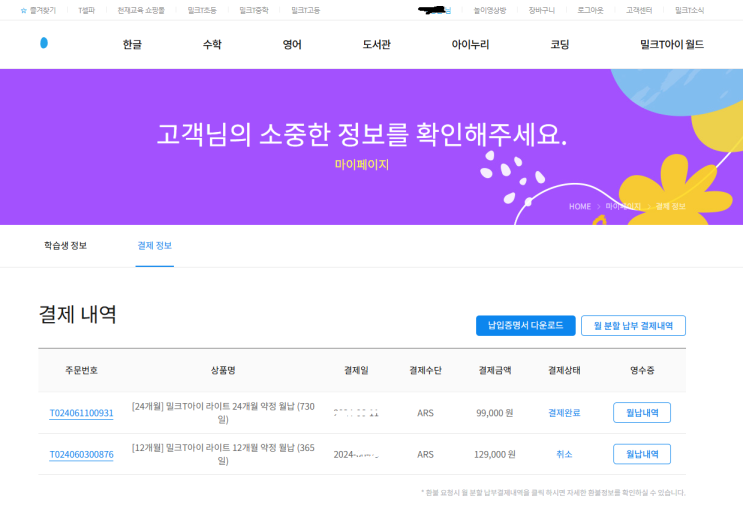The height and width of the screenshot is (520, 743).
Task: Click the refund notice below the table
Action: tap(553, 493)
